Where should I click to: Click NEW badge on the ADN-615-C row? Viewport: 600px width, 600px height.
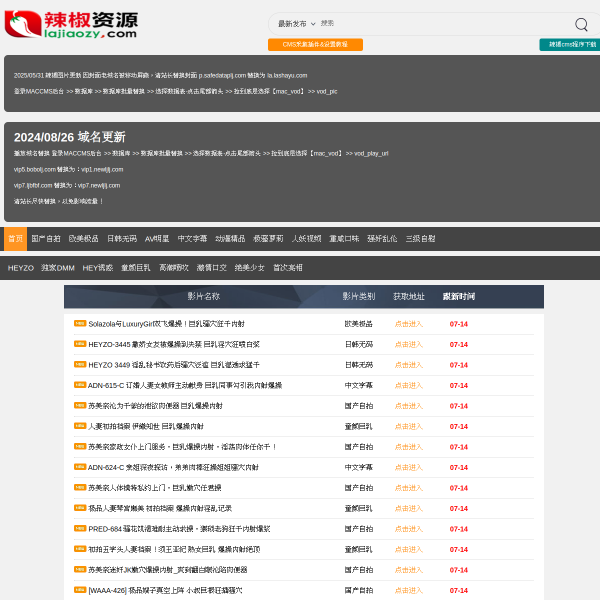click(80, 385)
